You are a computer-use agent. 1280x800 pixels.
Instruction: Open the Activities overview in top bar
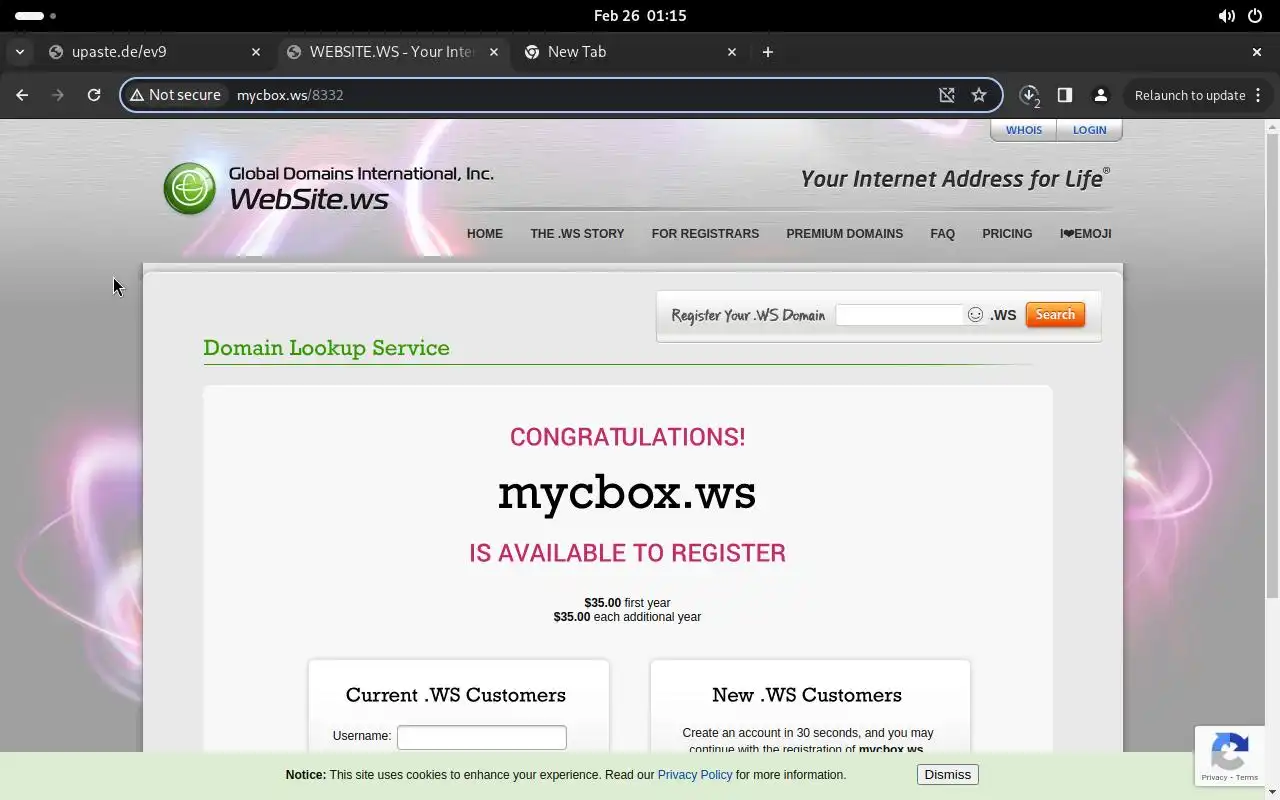(x=36, y=16)
